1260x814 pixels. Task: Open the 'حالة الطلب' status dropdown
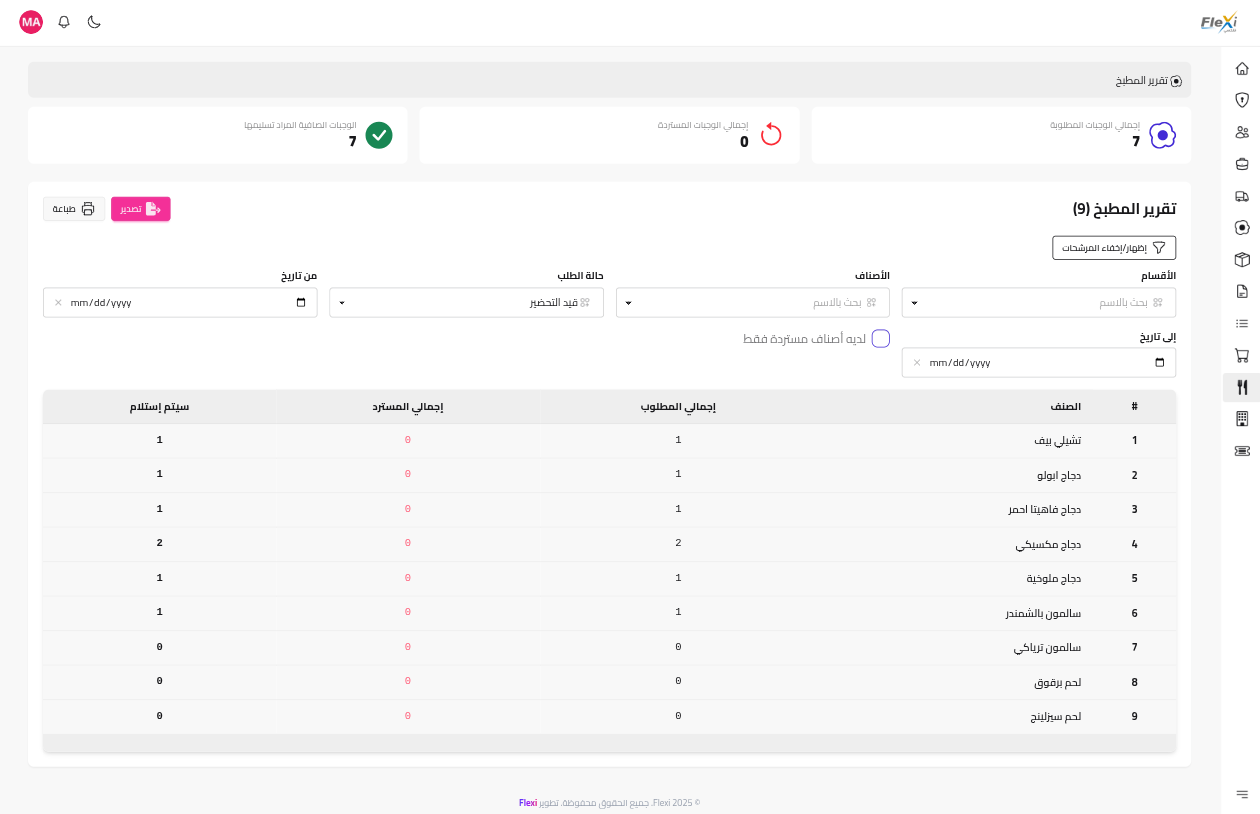[x=466, y=303]
